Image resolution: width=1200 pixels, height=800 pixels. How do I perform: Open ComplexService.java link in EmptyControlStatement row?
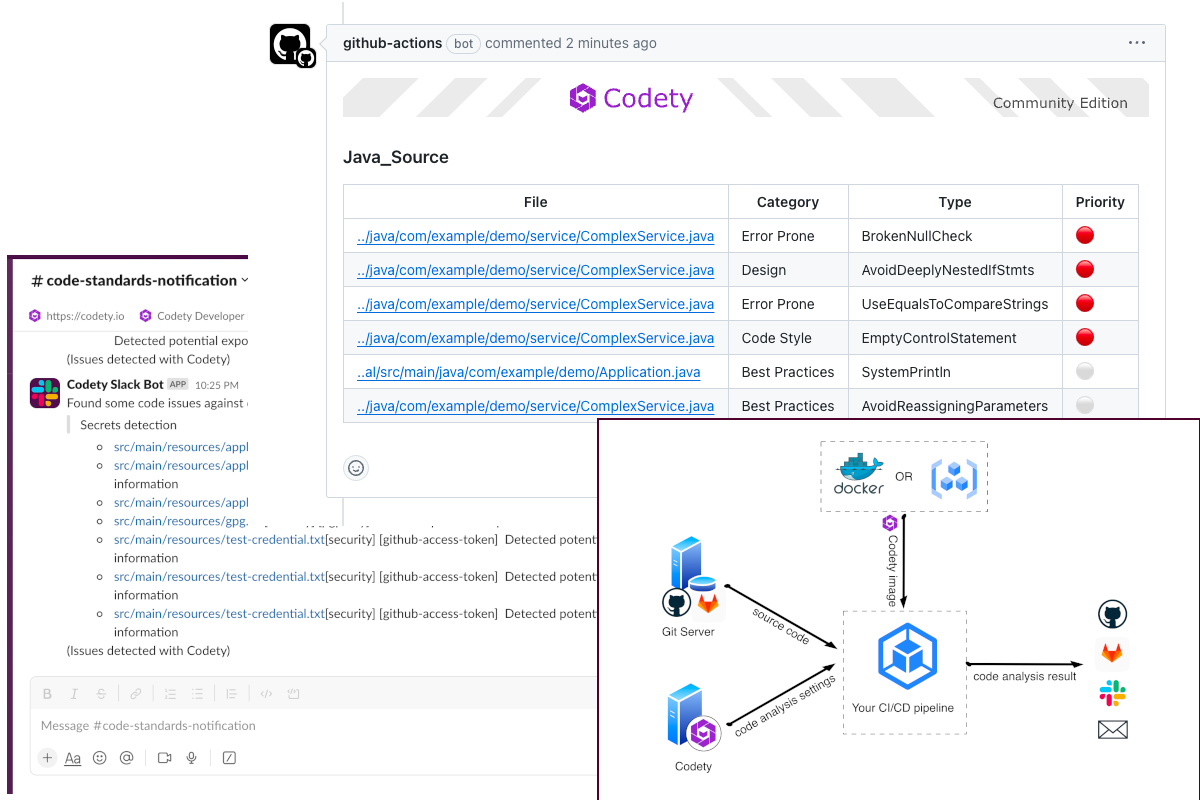coord(535,338)
